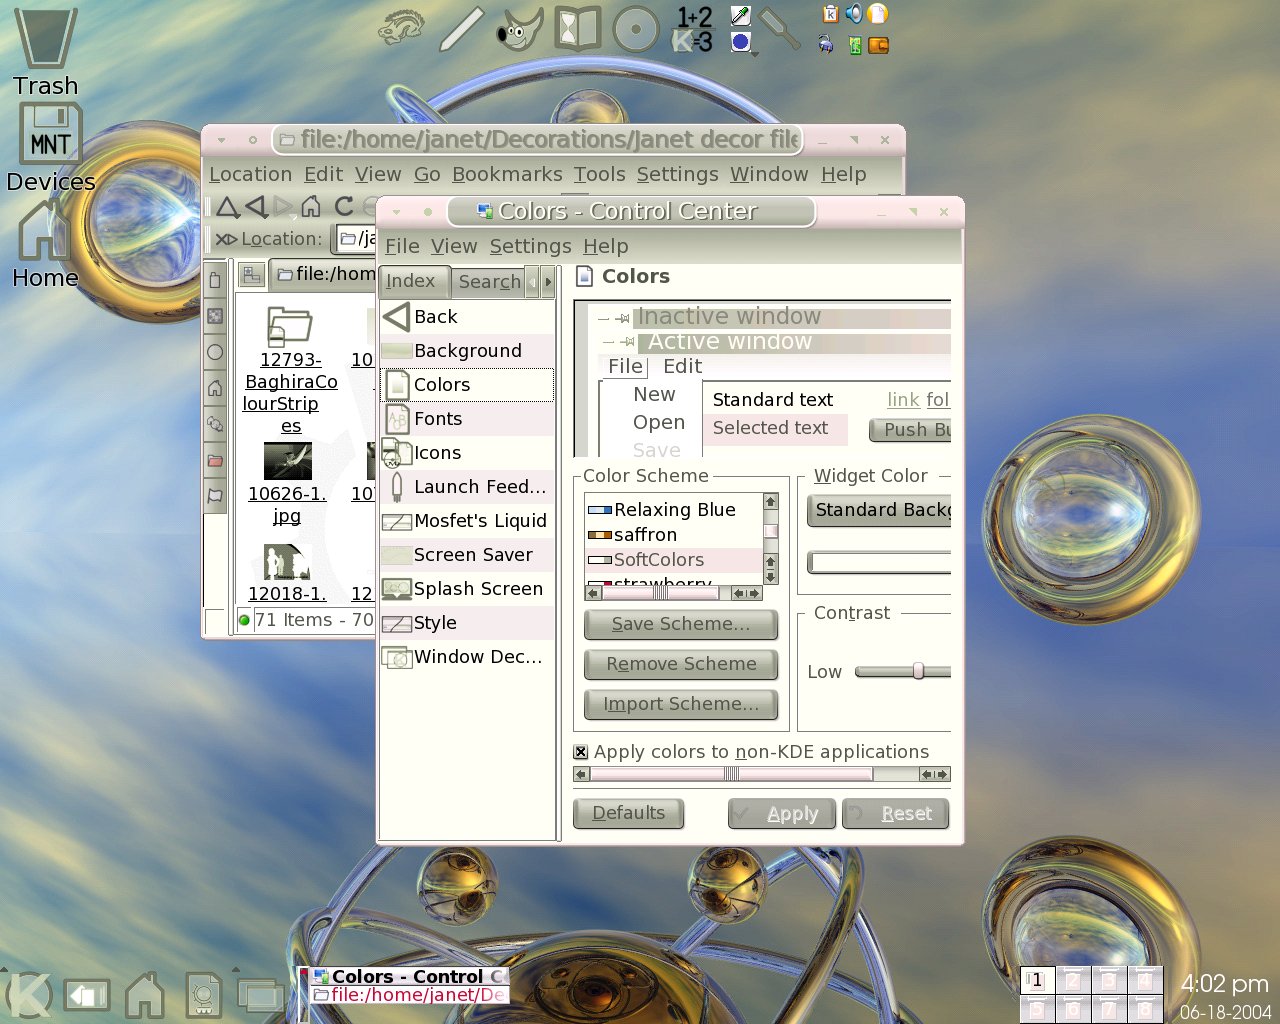Viewport: 1280px width, 1024px height.
Task: Click the blue circle icon in top panel
Action: [741, 42]
